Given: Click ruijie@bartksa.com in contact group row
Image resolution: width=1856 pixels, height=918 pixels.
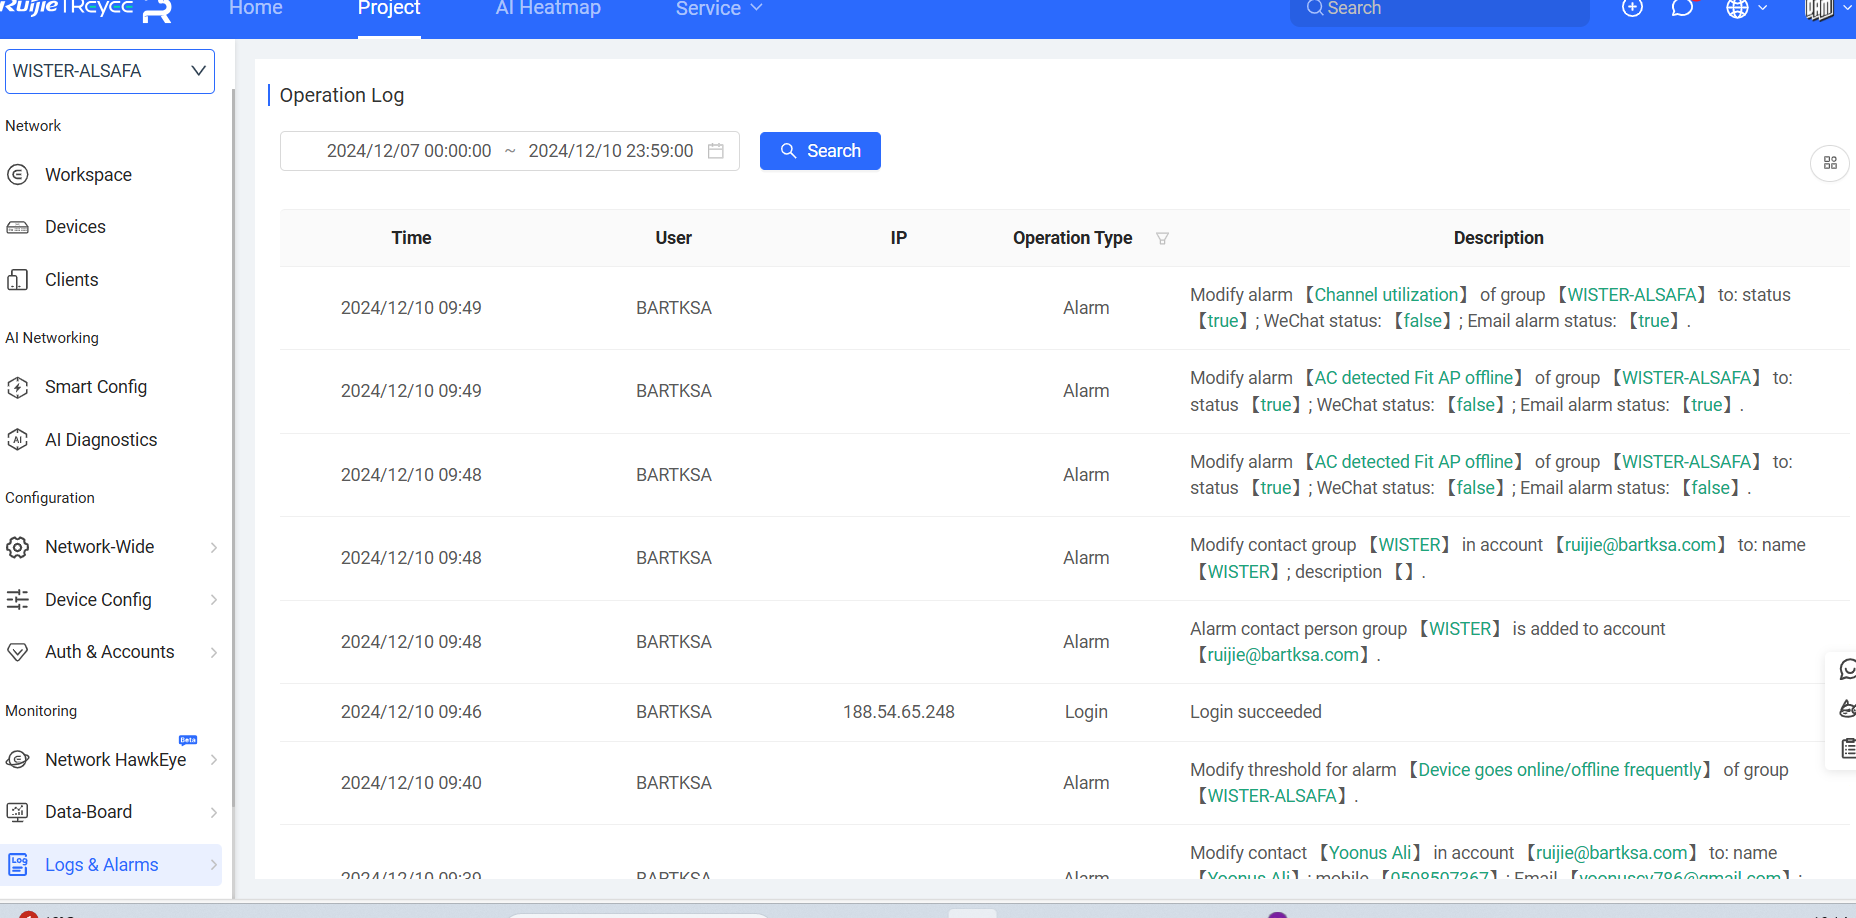Looking at the screenshot, I should click(x=1640, y=545).
